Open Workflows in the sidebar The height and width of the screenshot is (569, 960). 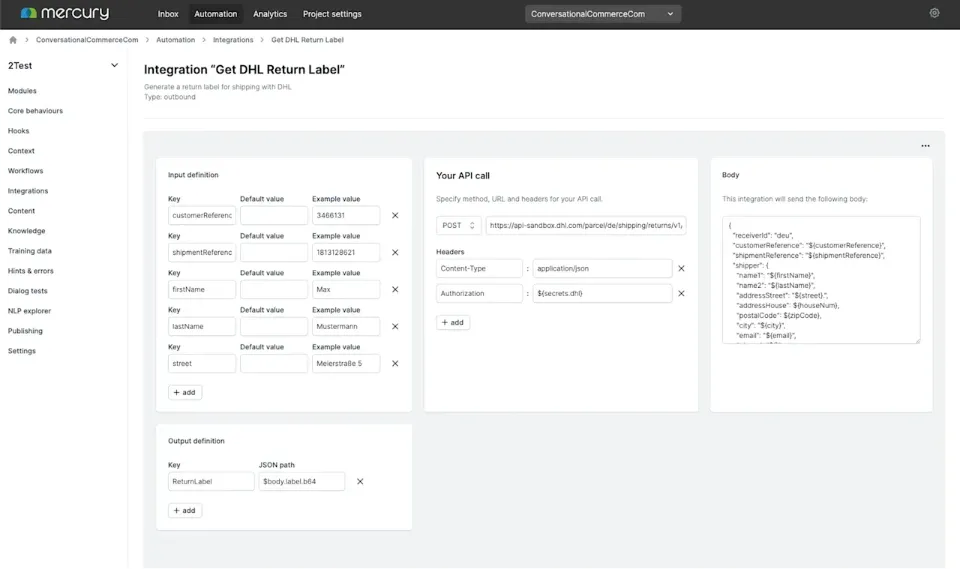click(x=25, y=171)
